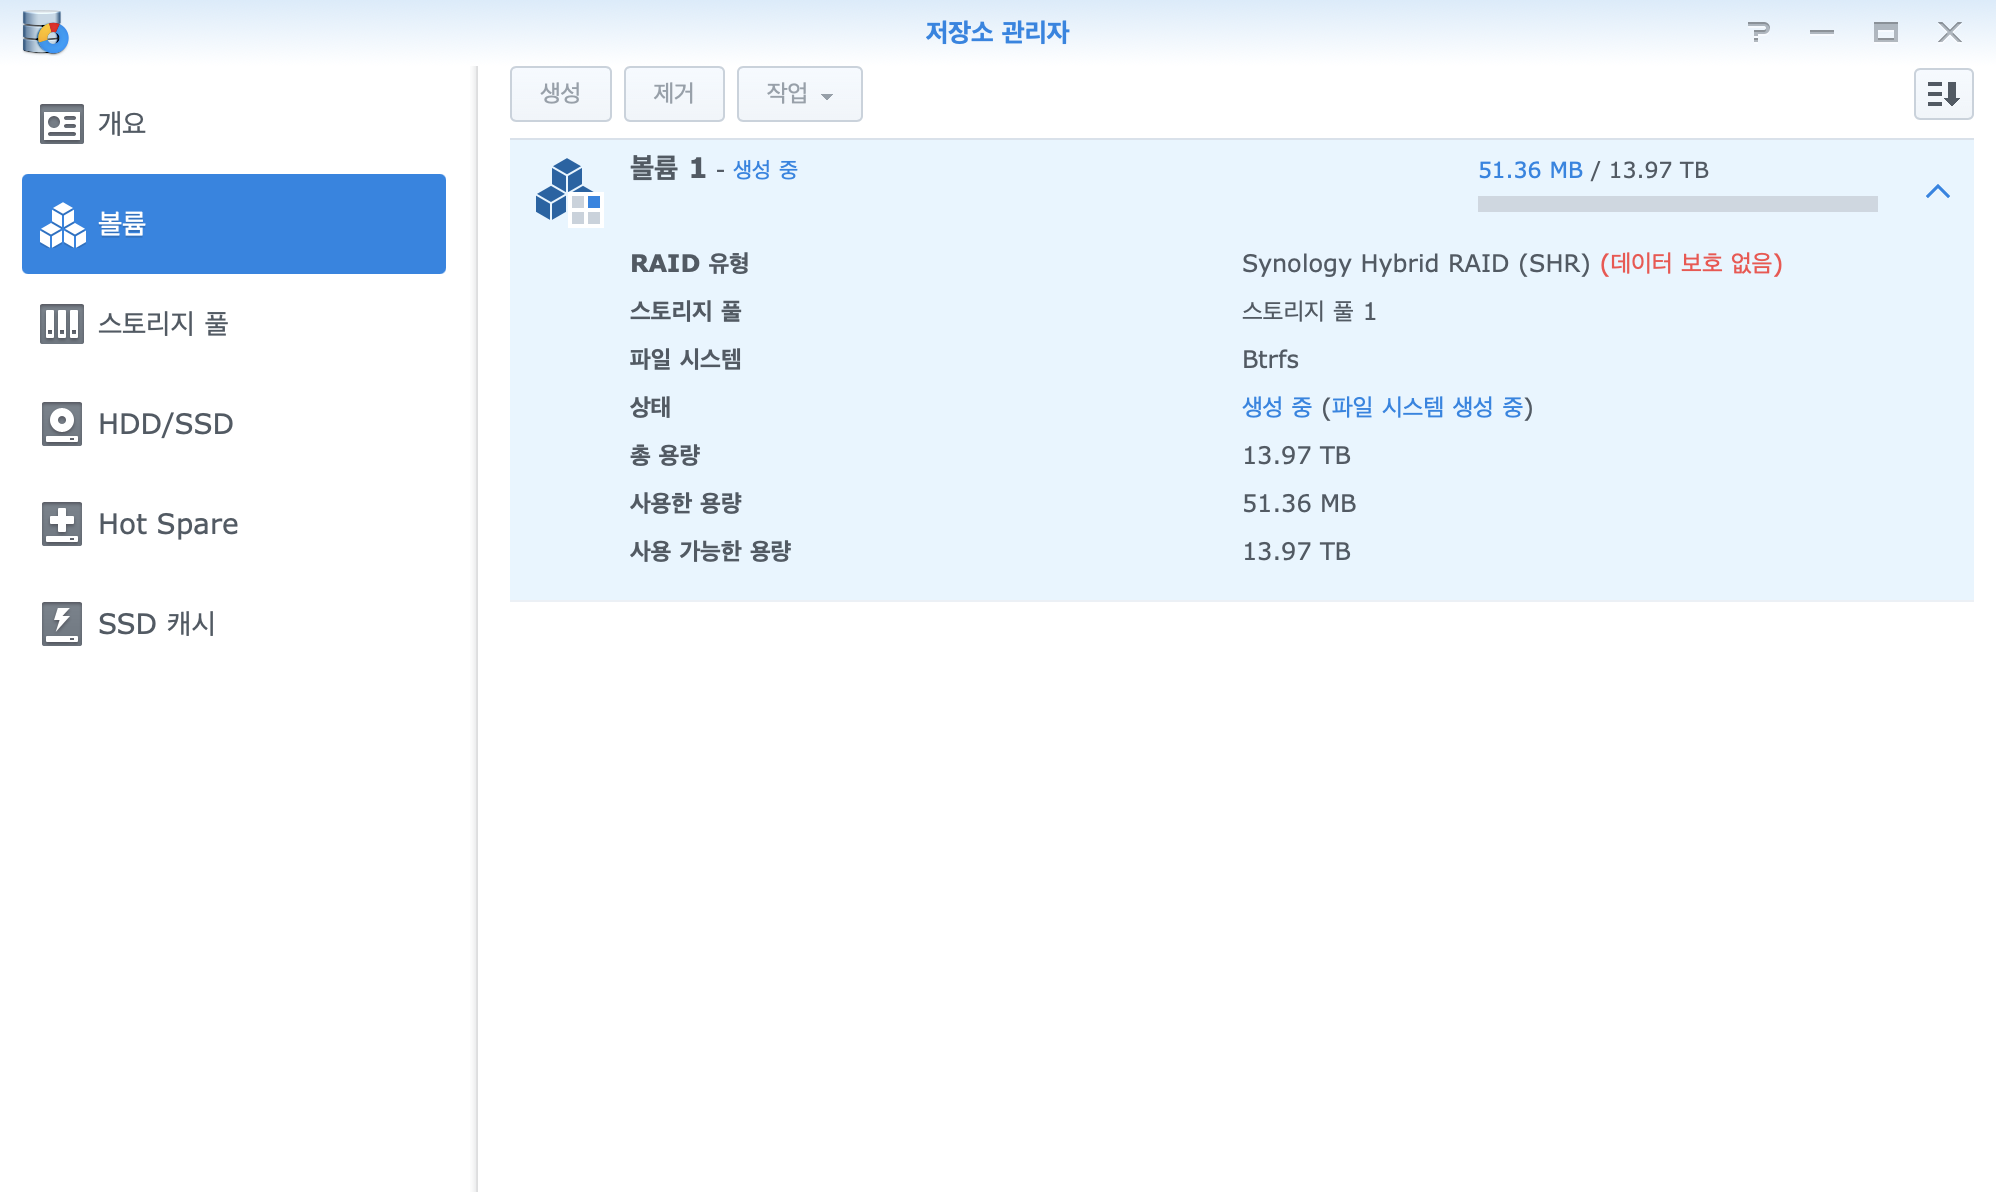The image size is (1996, 1192).
Task: Click the HDD/SSD disk icon
Action: 61,424
